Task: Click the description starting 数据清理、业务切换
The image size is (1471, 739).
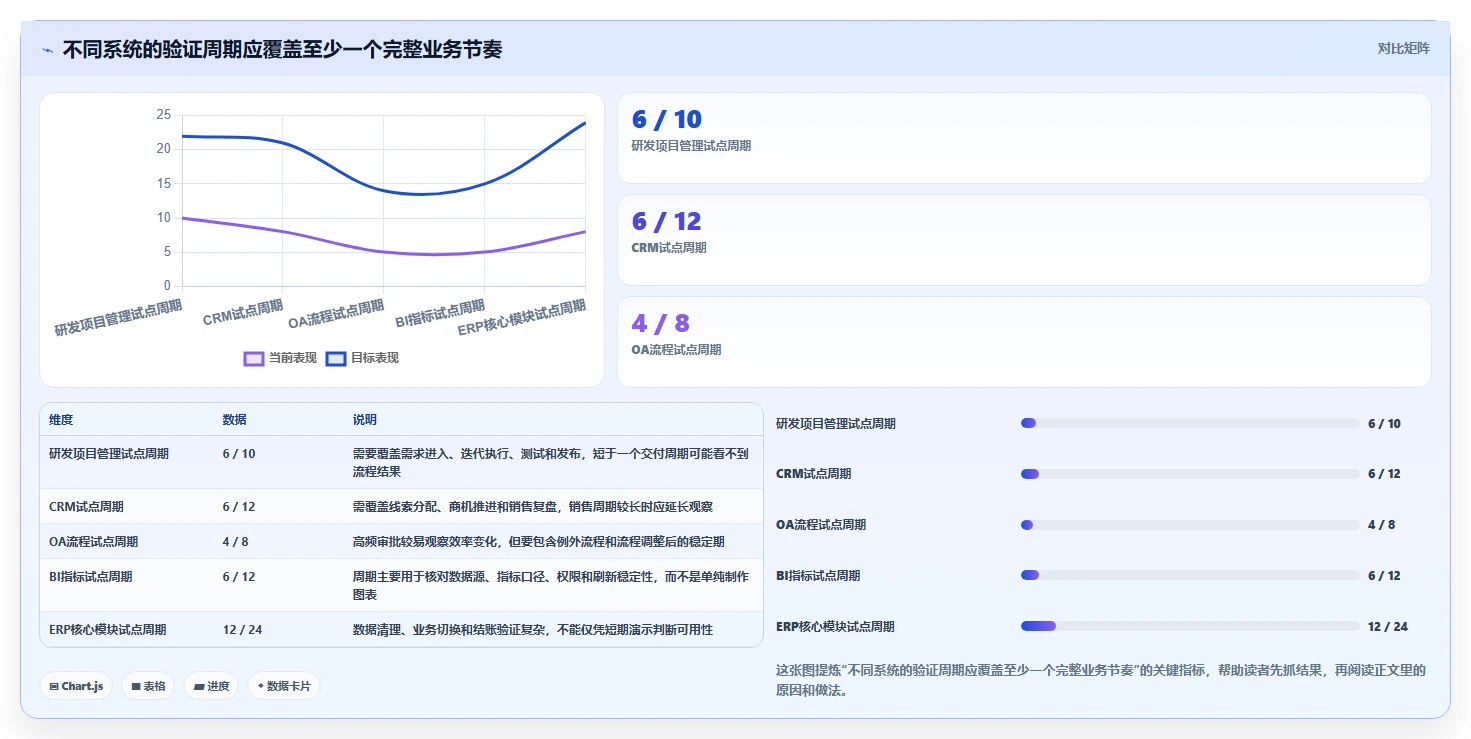Action: coord(533,630)
